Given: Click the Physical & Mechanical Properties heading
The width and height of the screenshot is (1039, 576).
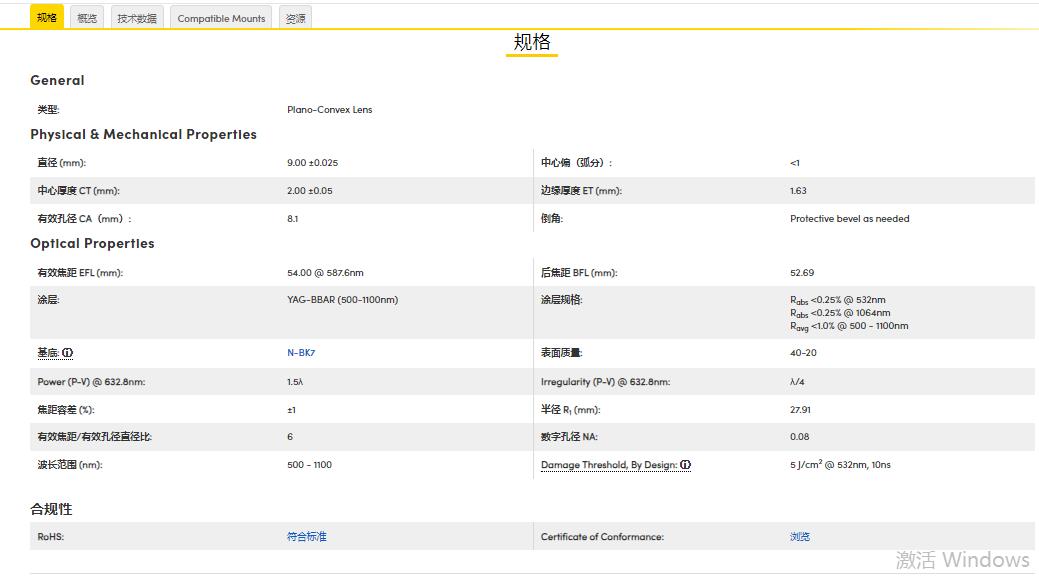Looking at the screenshot, I should (x=143, y=135).
